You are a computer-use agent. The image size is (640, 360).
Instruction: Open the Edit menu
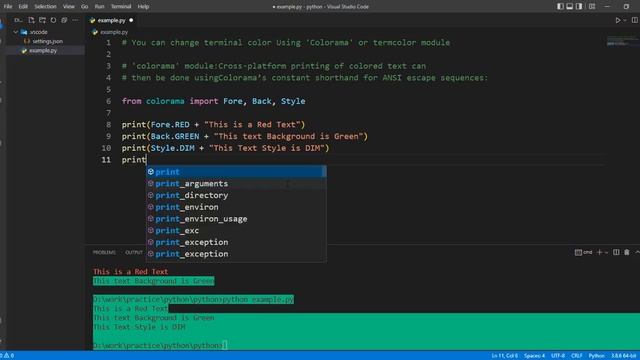point(23,7)
